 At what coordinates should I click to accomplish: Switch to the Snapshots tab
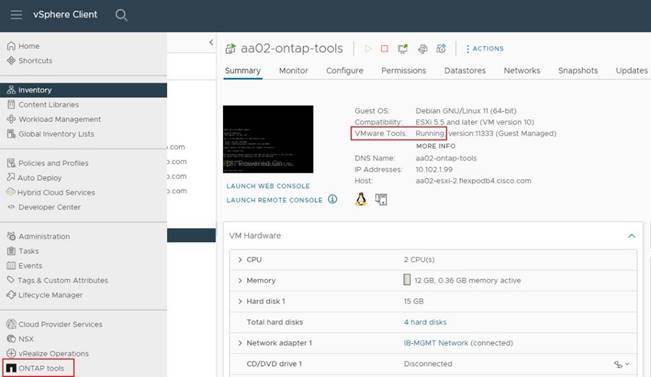tap(578, 71)
